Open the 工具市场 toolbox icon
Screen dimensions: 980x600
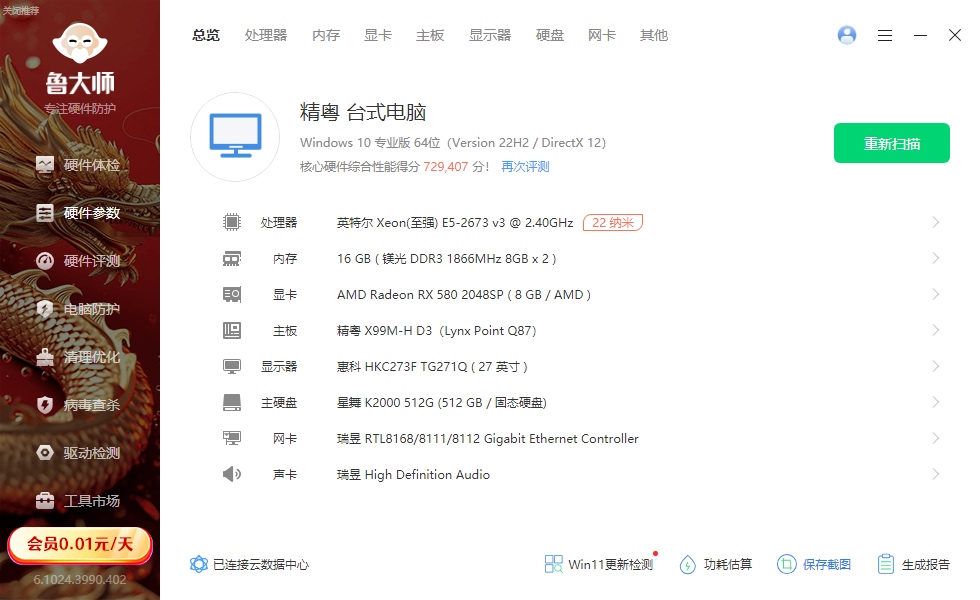[x=45, y=501]
